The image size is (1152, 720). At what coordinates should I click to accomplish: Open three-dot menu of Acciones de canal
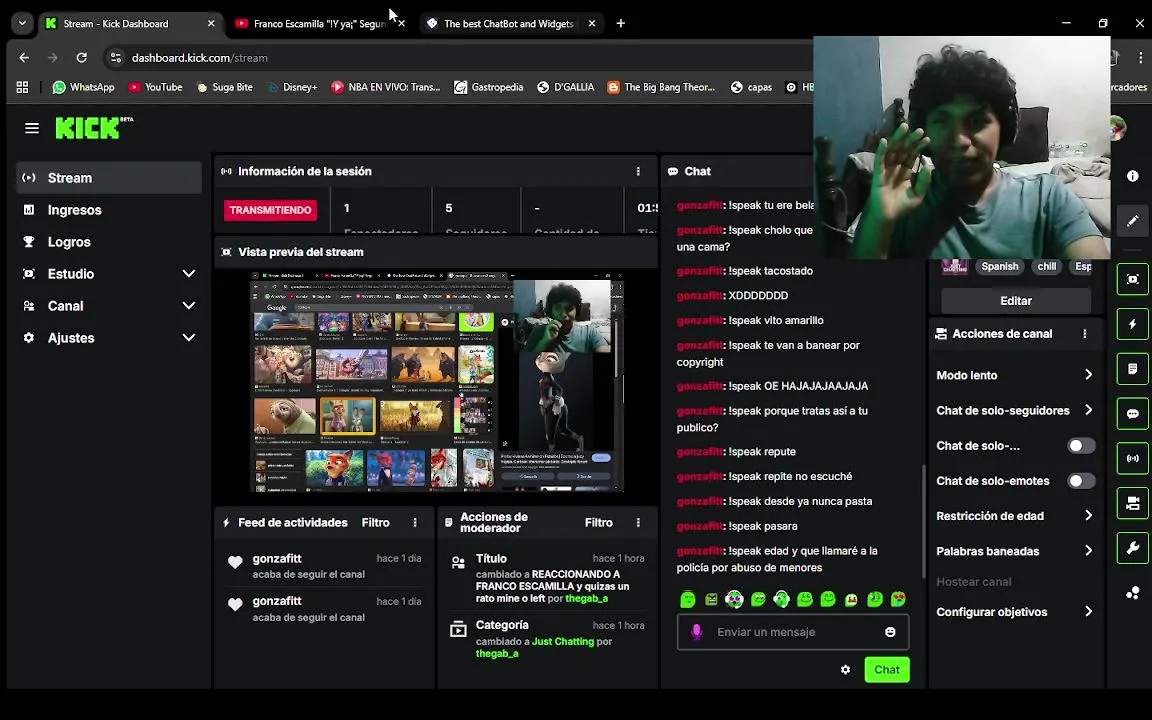[x=1084, y=334]
